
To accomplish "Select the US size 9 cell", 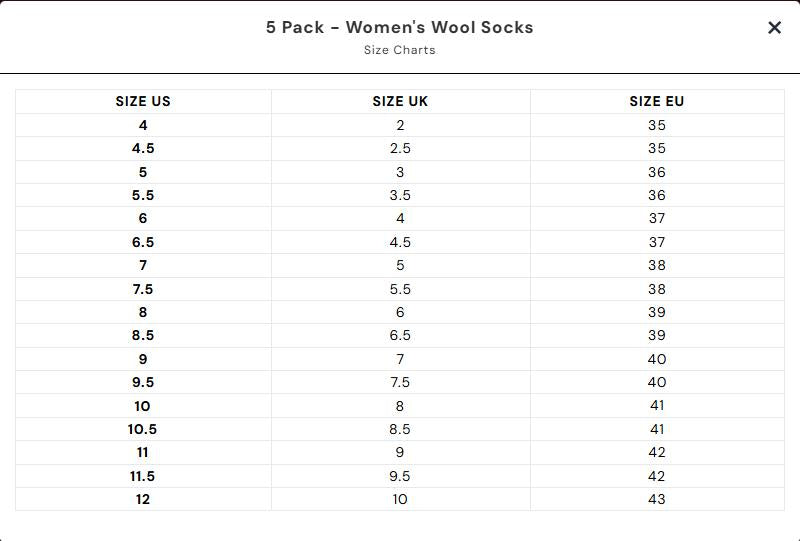I will [x=143, y=359].
